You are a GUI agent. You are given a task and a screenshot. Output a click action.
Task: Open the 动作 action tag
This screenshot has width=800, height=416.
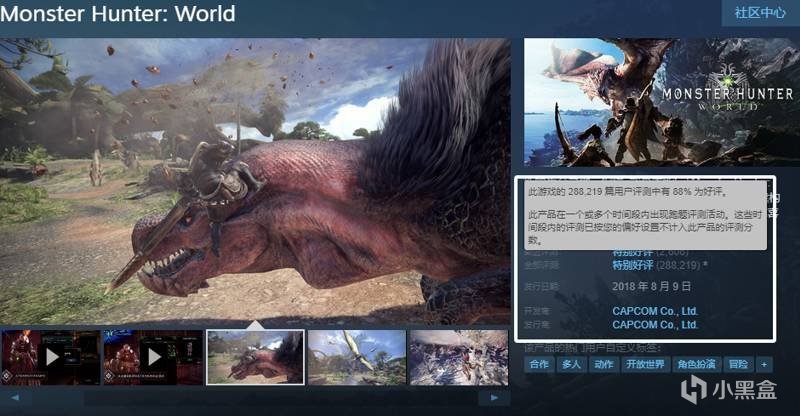point(604,364)
